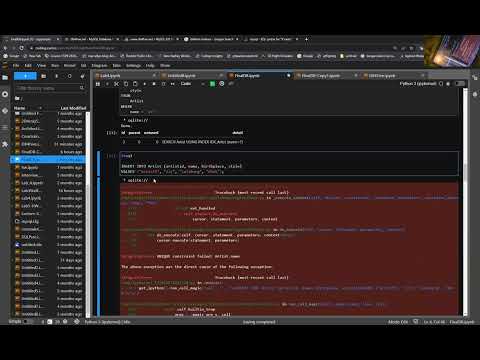Open running terminals and kernels sidebar icon
This screenshot has width=480, height=360.
5,94
